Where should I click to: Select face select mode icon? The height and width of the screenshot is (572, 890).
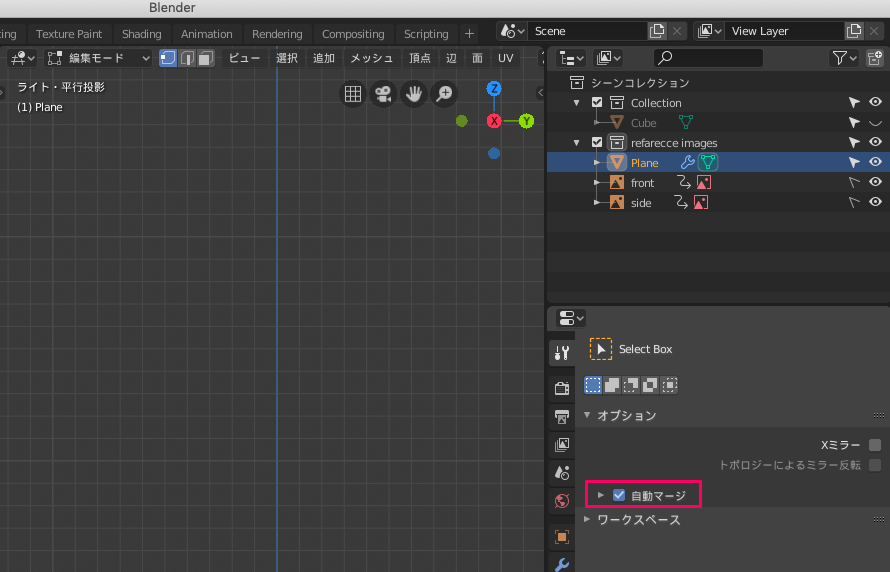pos(205,58)
